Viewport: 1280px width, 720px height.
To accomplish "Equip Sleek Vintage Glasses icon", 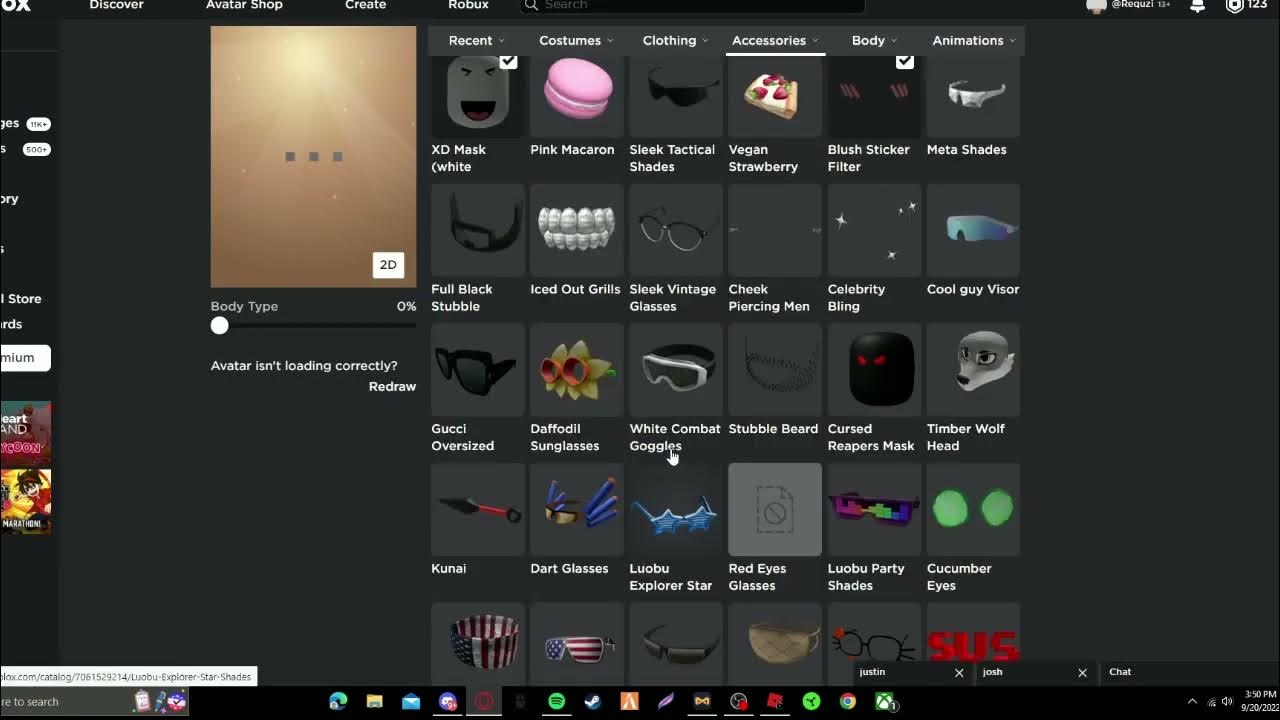I will click(x=675, y=230).
